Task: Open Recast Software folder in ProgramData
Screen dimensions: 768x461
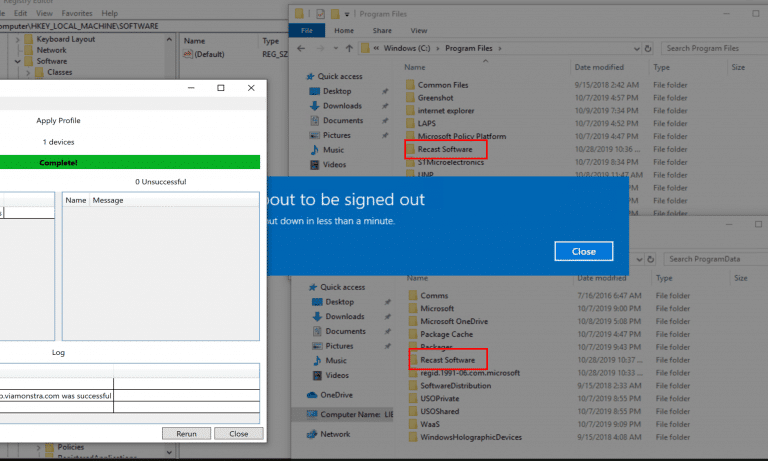Action: (445, 358)
